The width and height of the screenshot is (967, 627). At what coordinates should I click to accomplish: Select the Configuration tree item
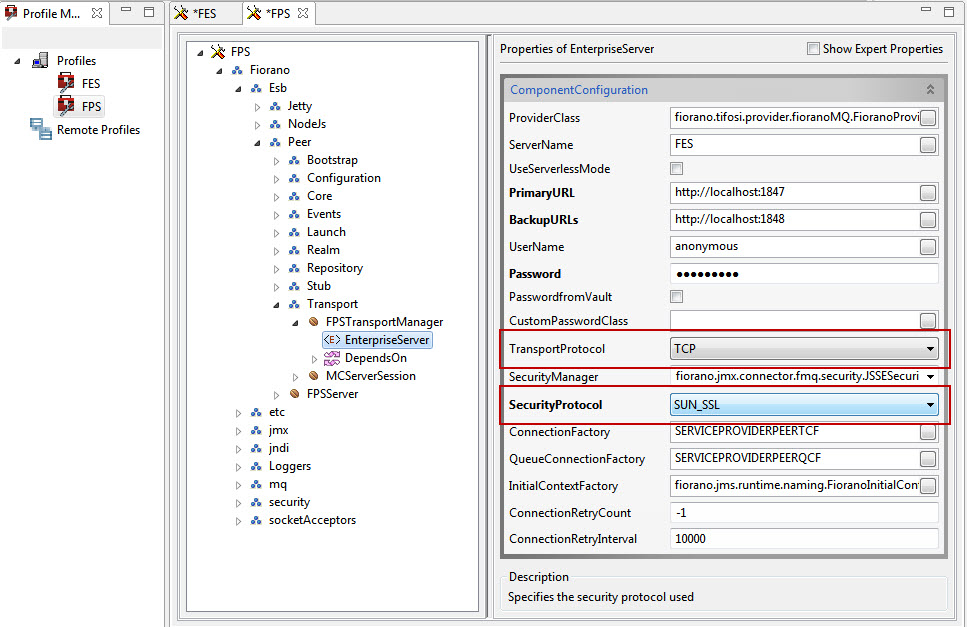pos(344,178)
